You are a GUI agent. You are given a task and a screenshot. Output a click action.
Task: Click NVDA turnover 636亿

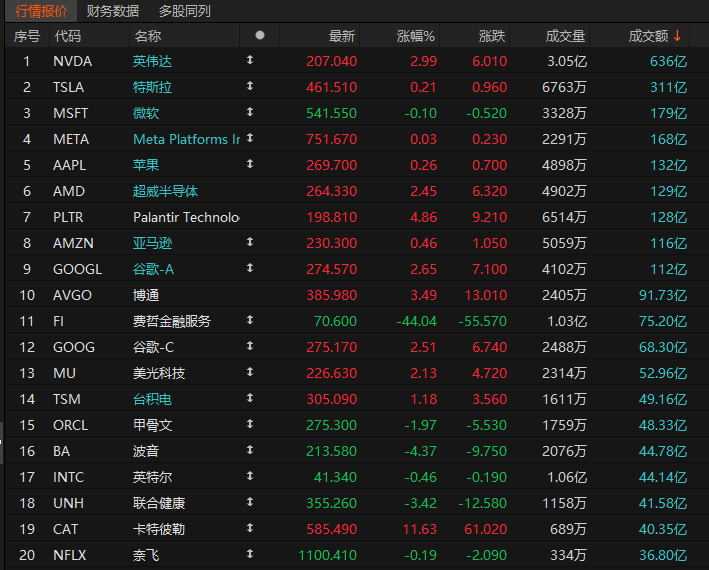click(668, 61)
